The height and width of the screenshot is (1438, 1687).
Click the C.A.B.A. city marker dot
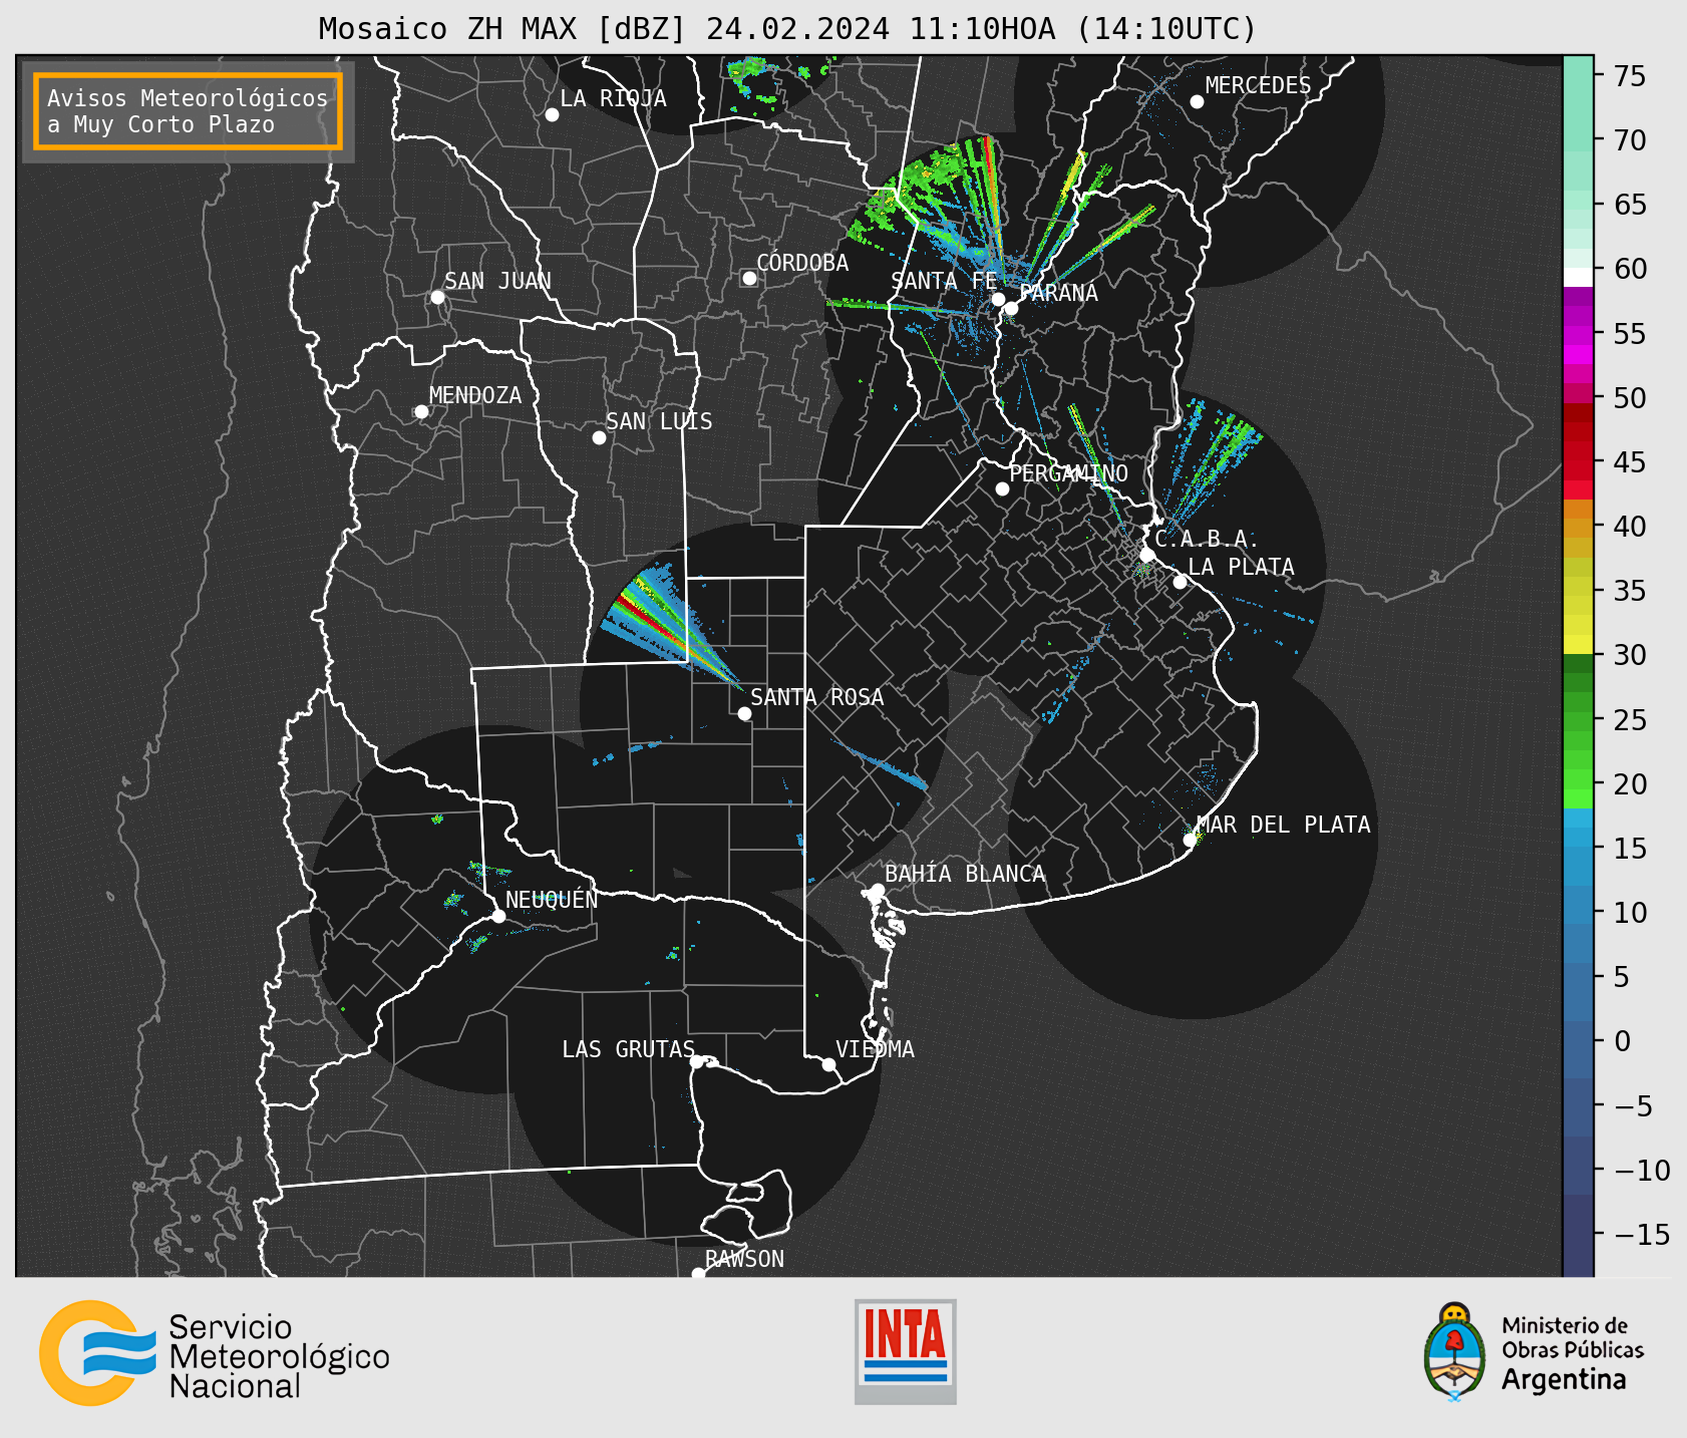1147,555
